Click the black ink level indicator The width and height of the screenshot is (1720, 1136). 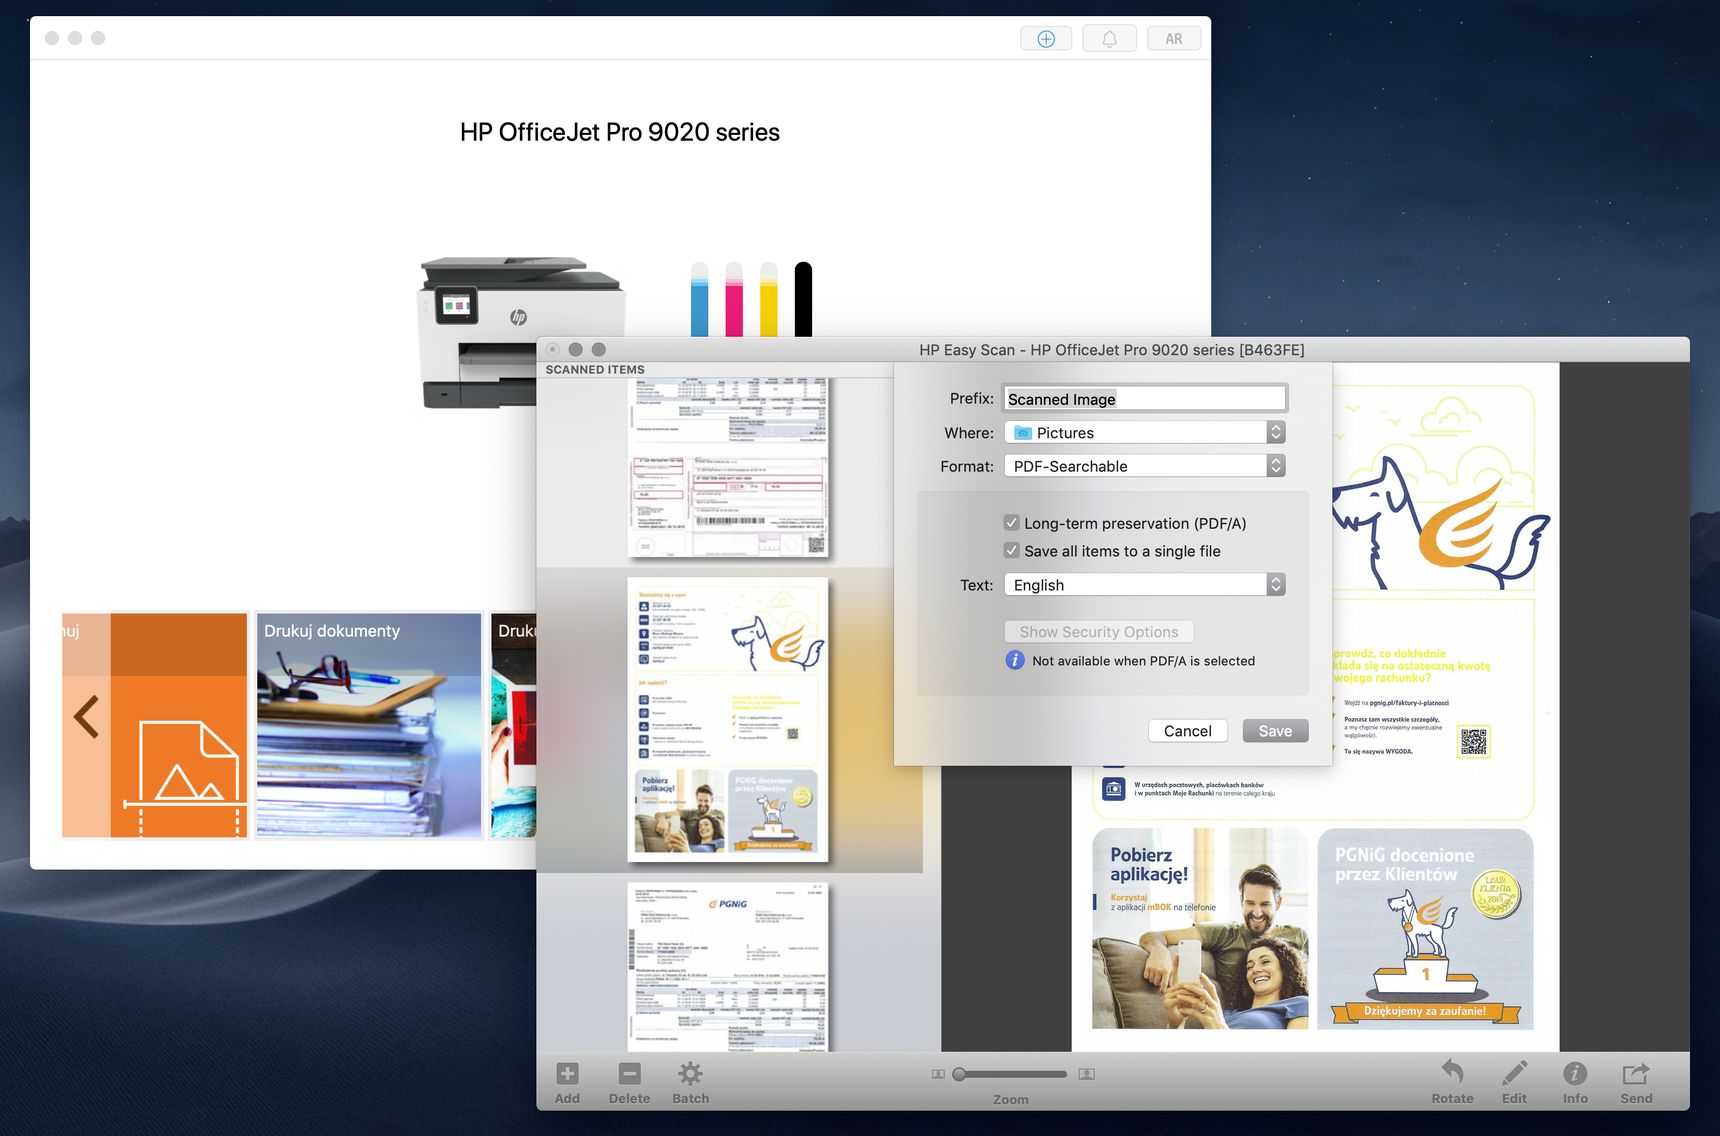(803, 299)
